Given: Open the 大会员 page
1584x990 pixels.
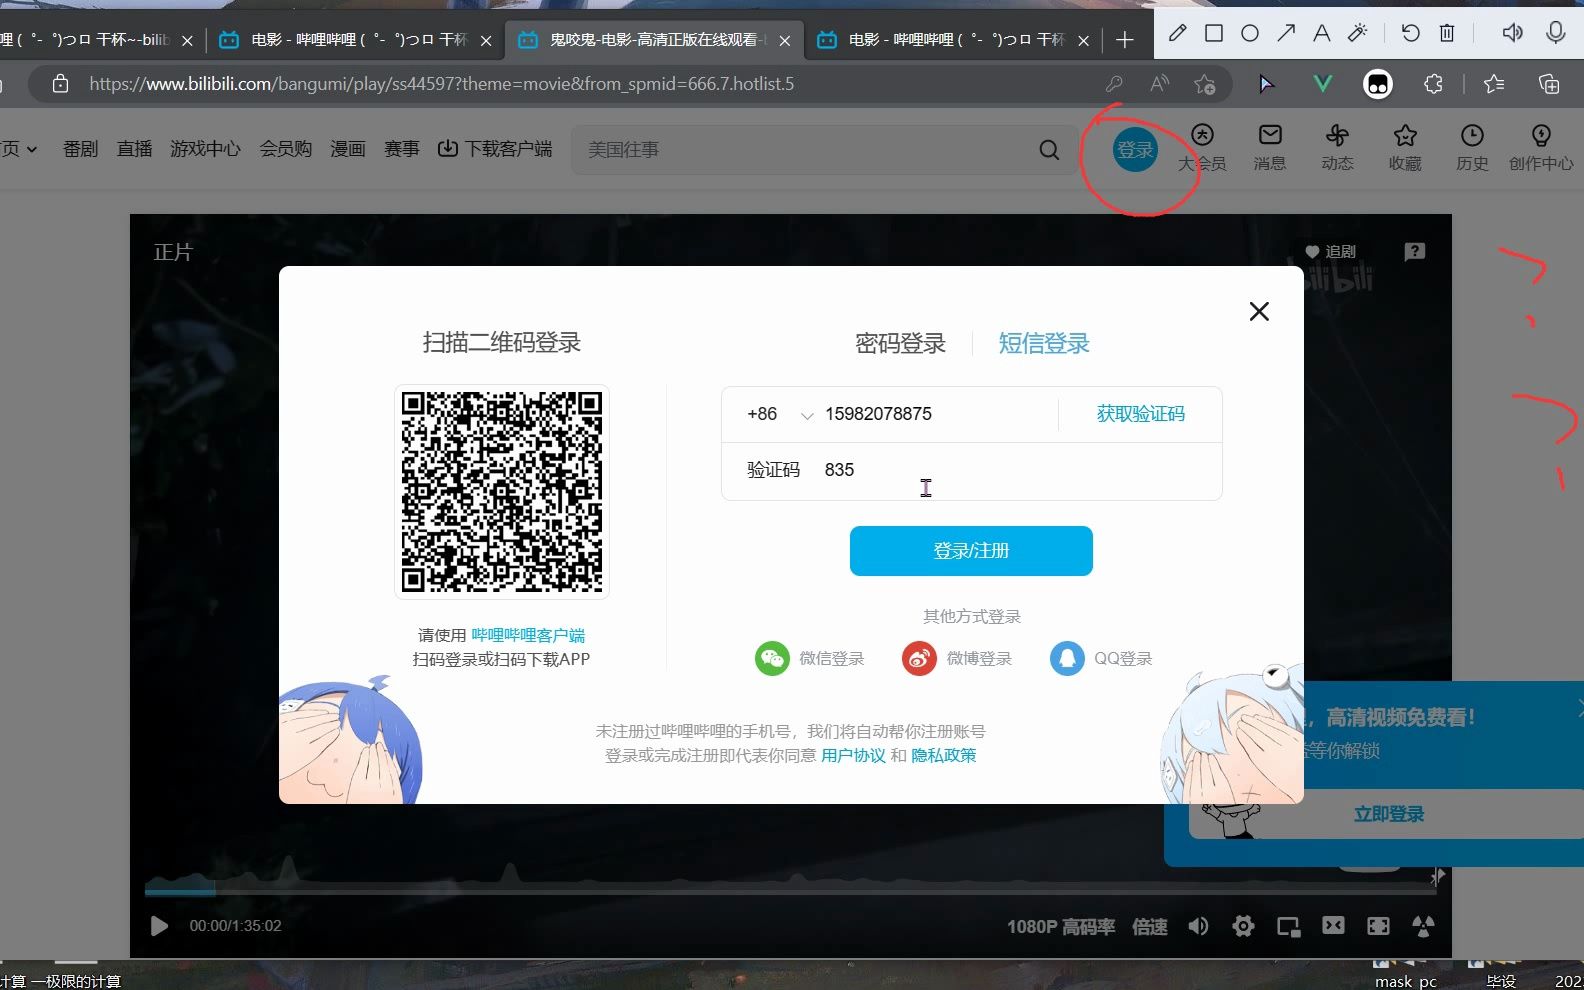Looking at the screenshot, I should click(1202, 147).
